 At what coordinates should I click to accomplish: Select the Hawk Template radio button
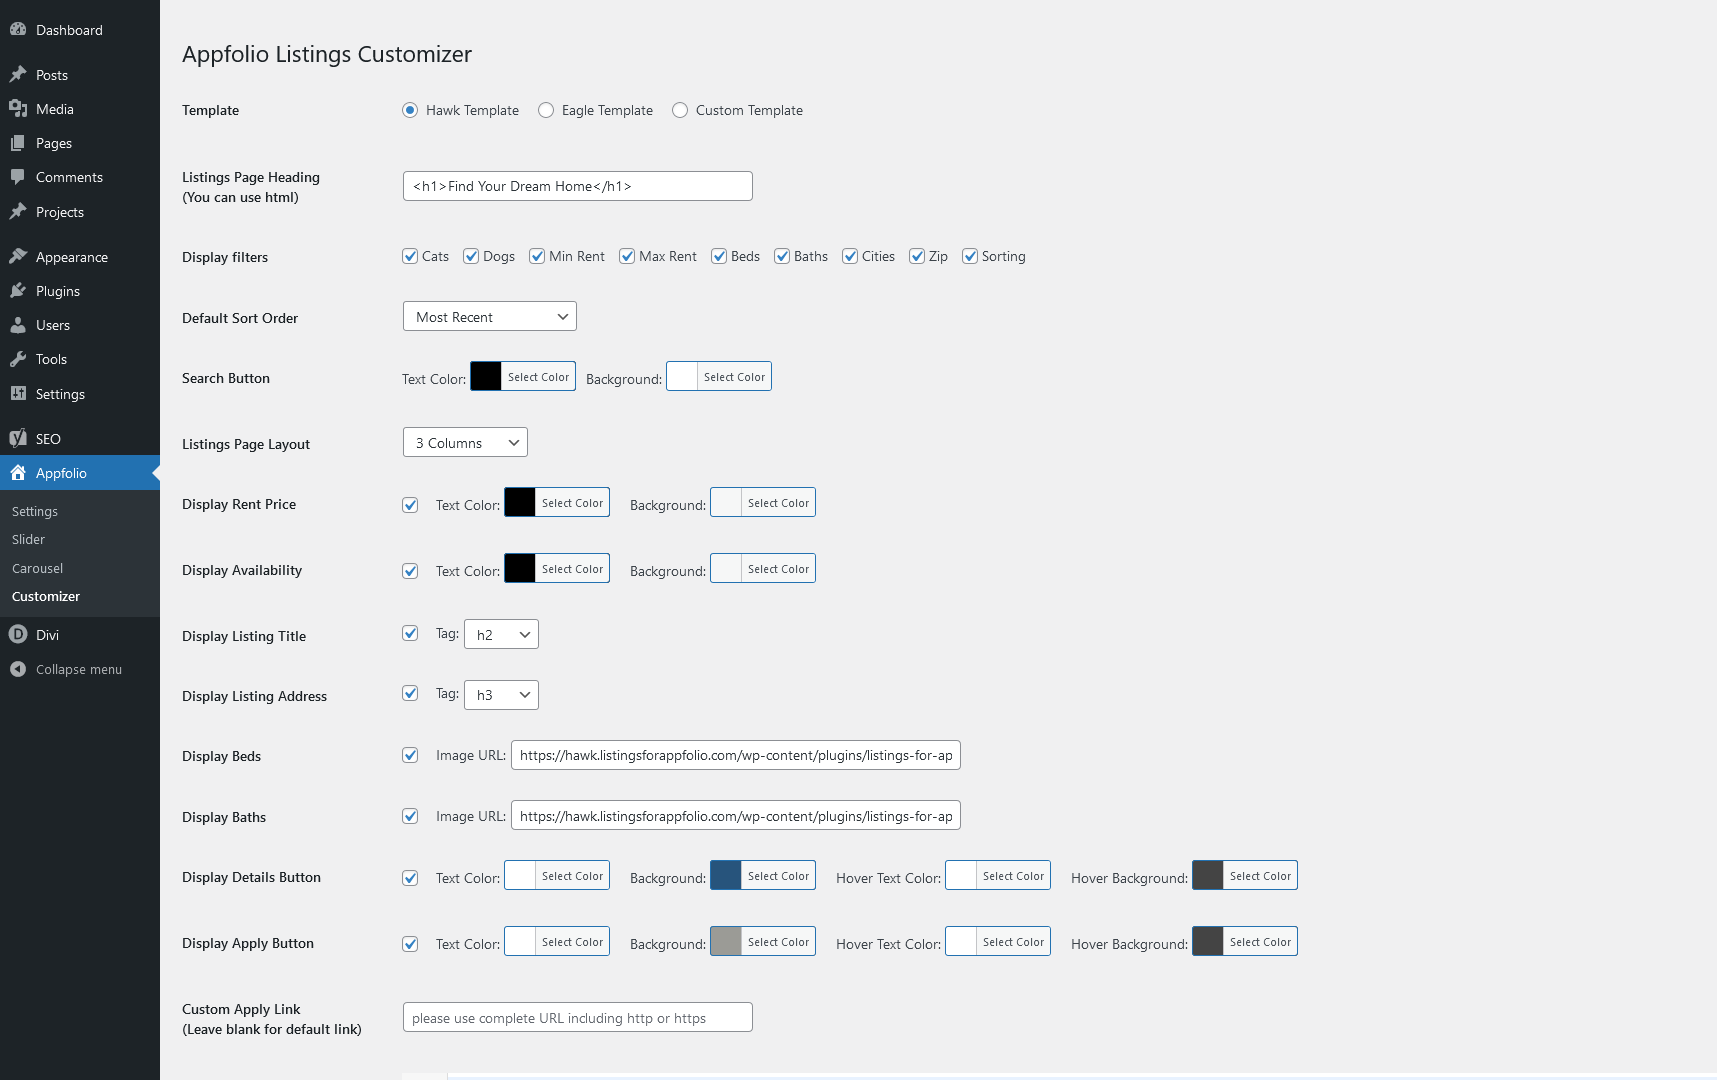(x=410, y=110)
